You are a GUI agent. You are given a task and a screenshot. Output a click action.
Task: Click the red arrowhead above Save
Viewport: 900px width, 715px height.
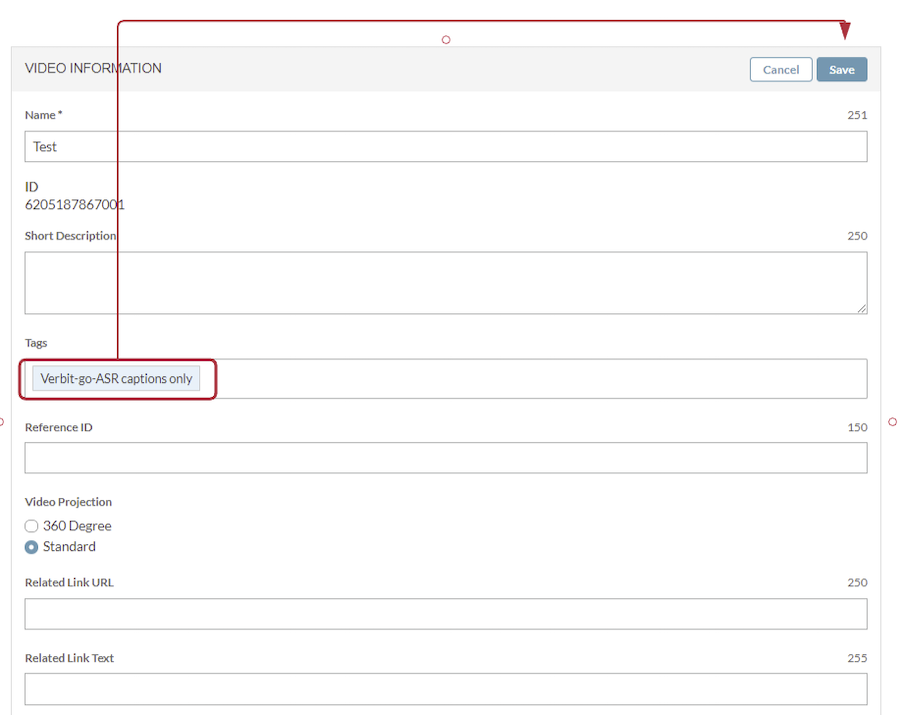click(845, 31)
